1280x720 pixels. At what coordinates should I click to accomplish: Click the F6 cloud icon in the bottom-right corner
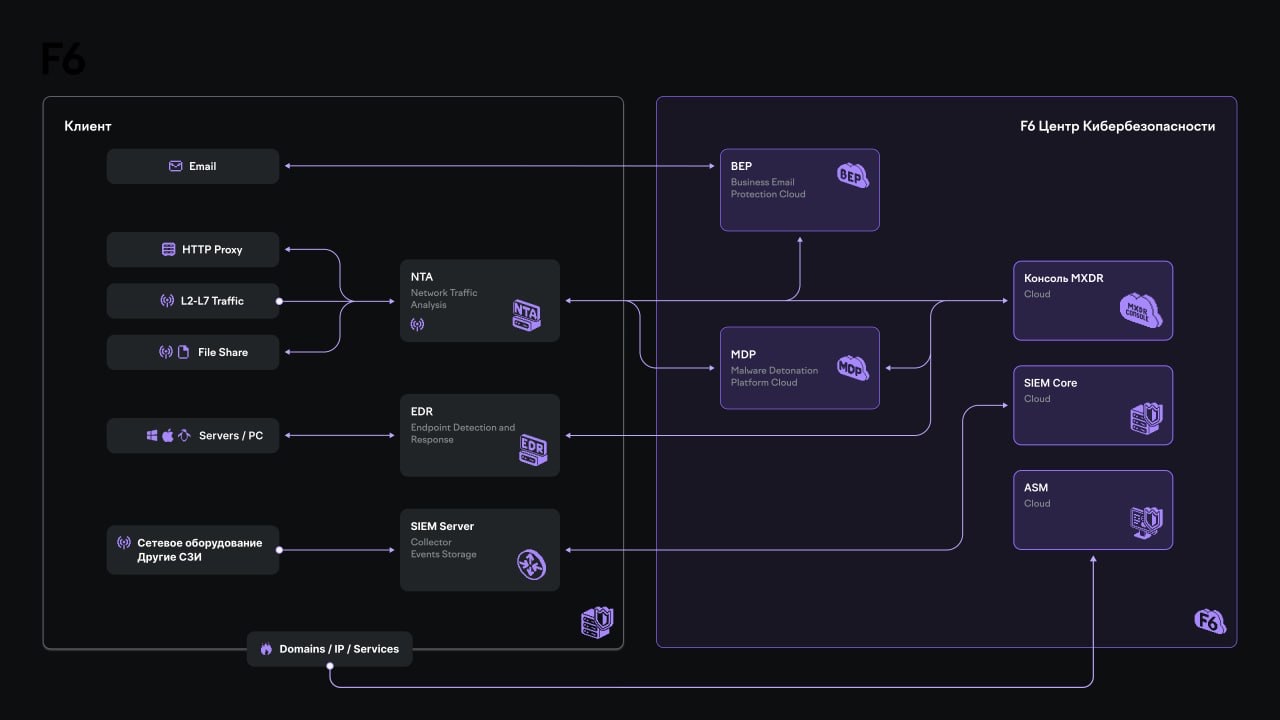[x=1210, y=621]
